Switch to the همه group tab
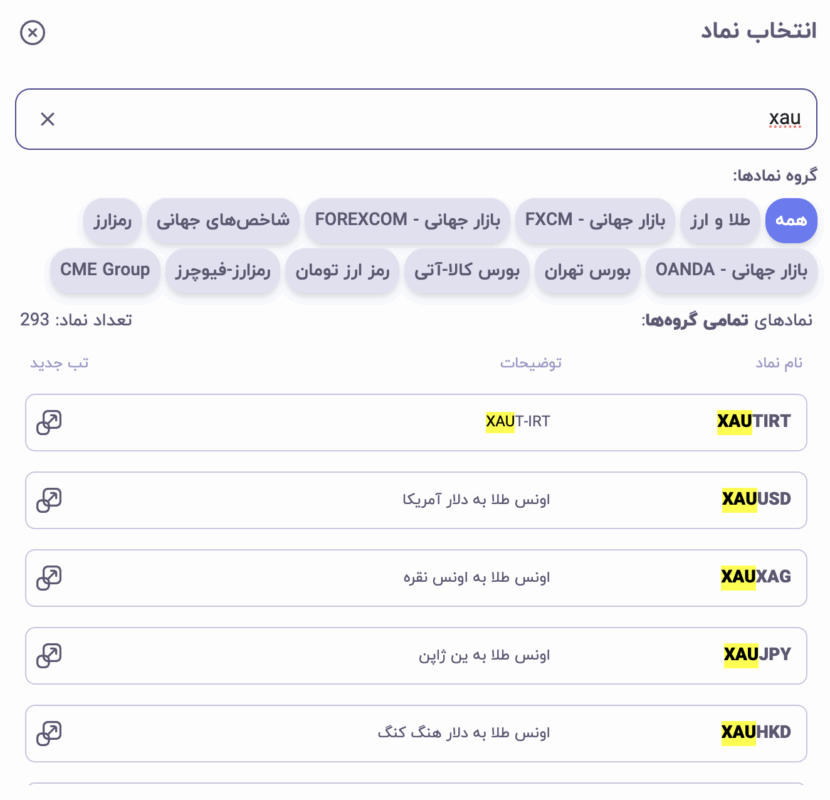Image resolution: width=830 pixels, height=800 pixels. pos(791,221)
